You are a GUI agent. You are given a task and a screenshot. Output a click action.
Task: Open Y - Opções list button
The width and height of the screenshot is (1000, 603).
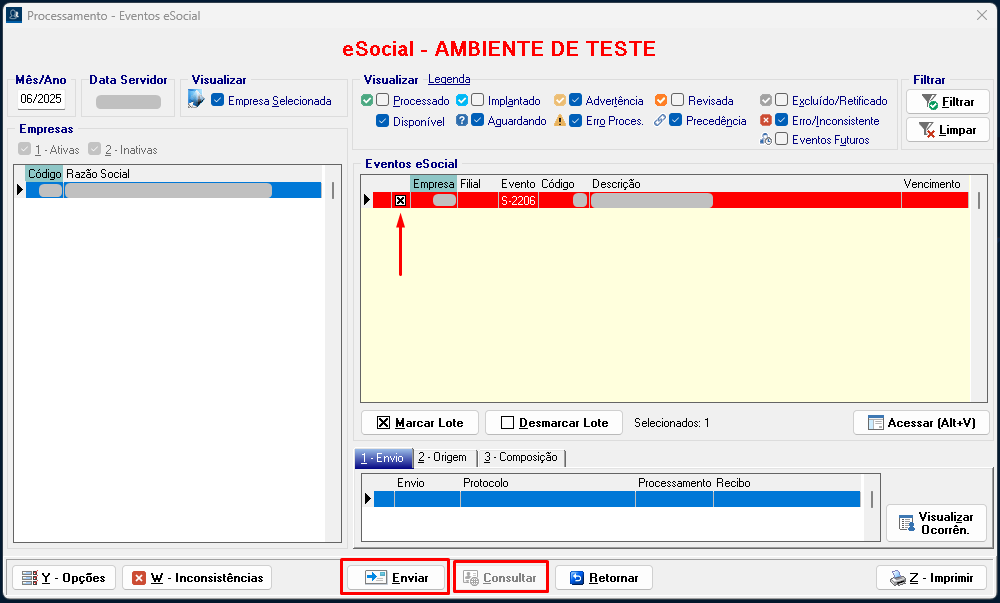pos(64,578)
